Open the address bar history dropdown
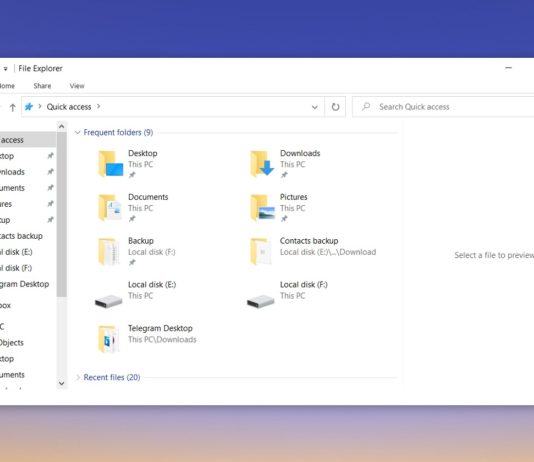Screen dimensions: 534x462 coord(315,107)
